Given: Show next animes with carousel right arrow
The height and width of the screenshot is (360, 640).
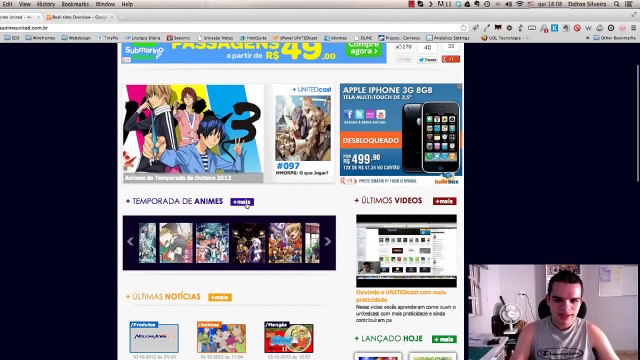Looking at the screenshot, I should coord(327,241).
